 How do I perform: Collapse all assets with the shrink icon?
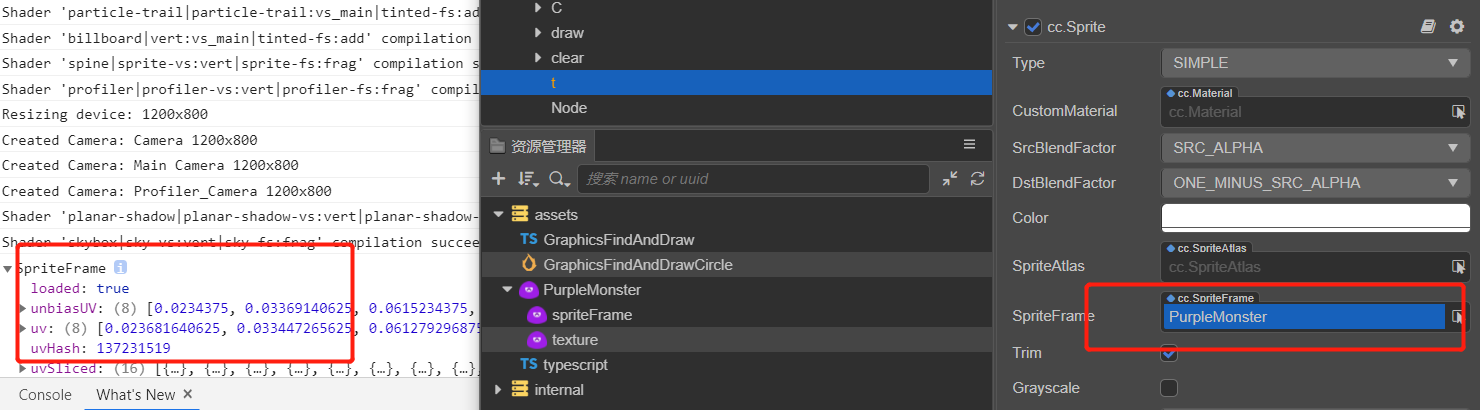950,179
